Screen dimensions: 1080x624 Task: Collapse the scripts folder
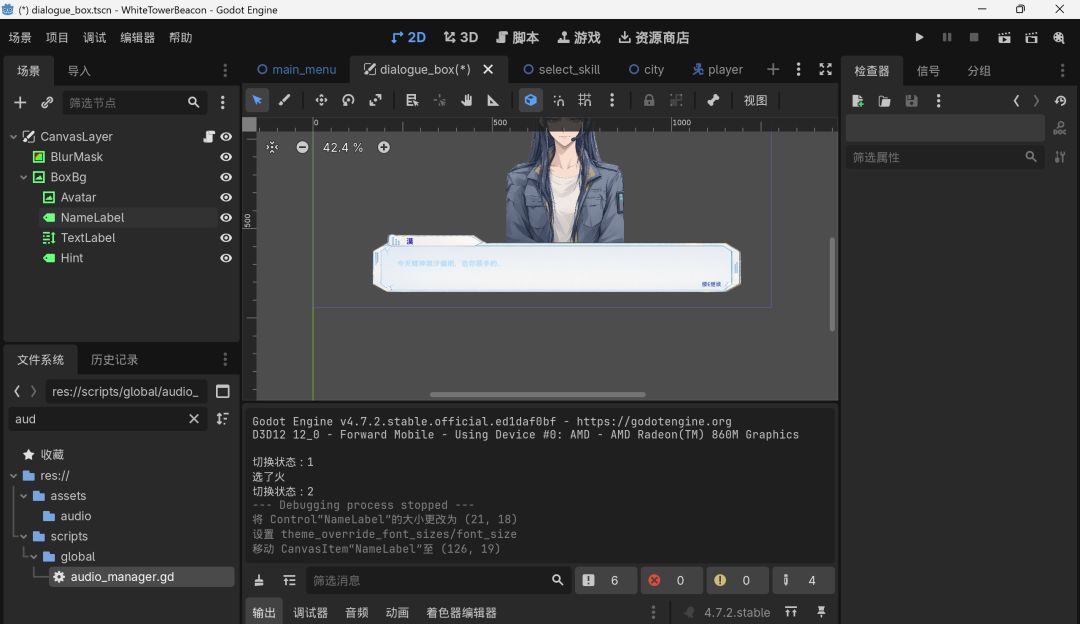(23, 537)
